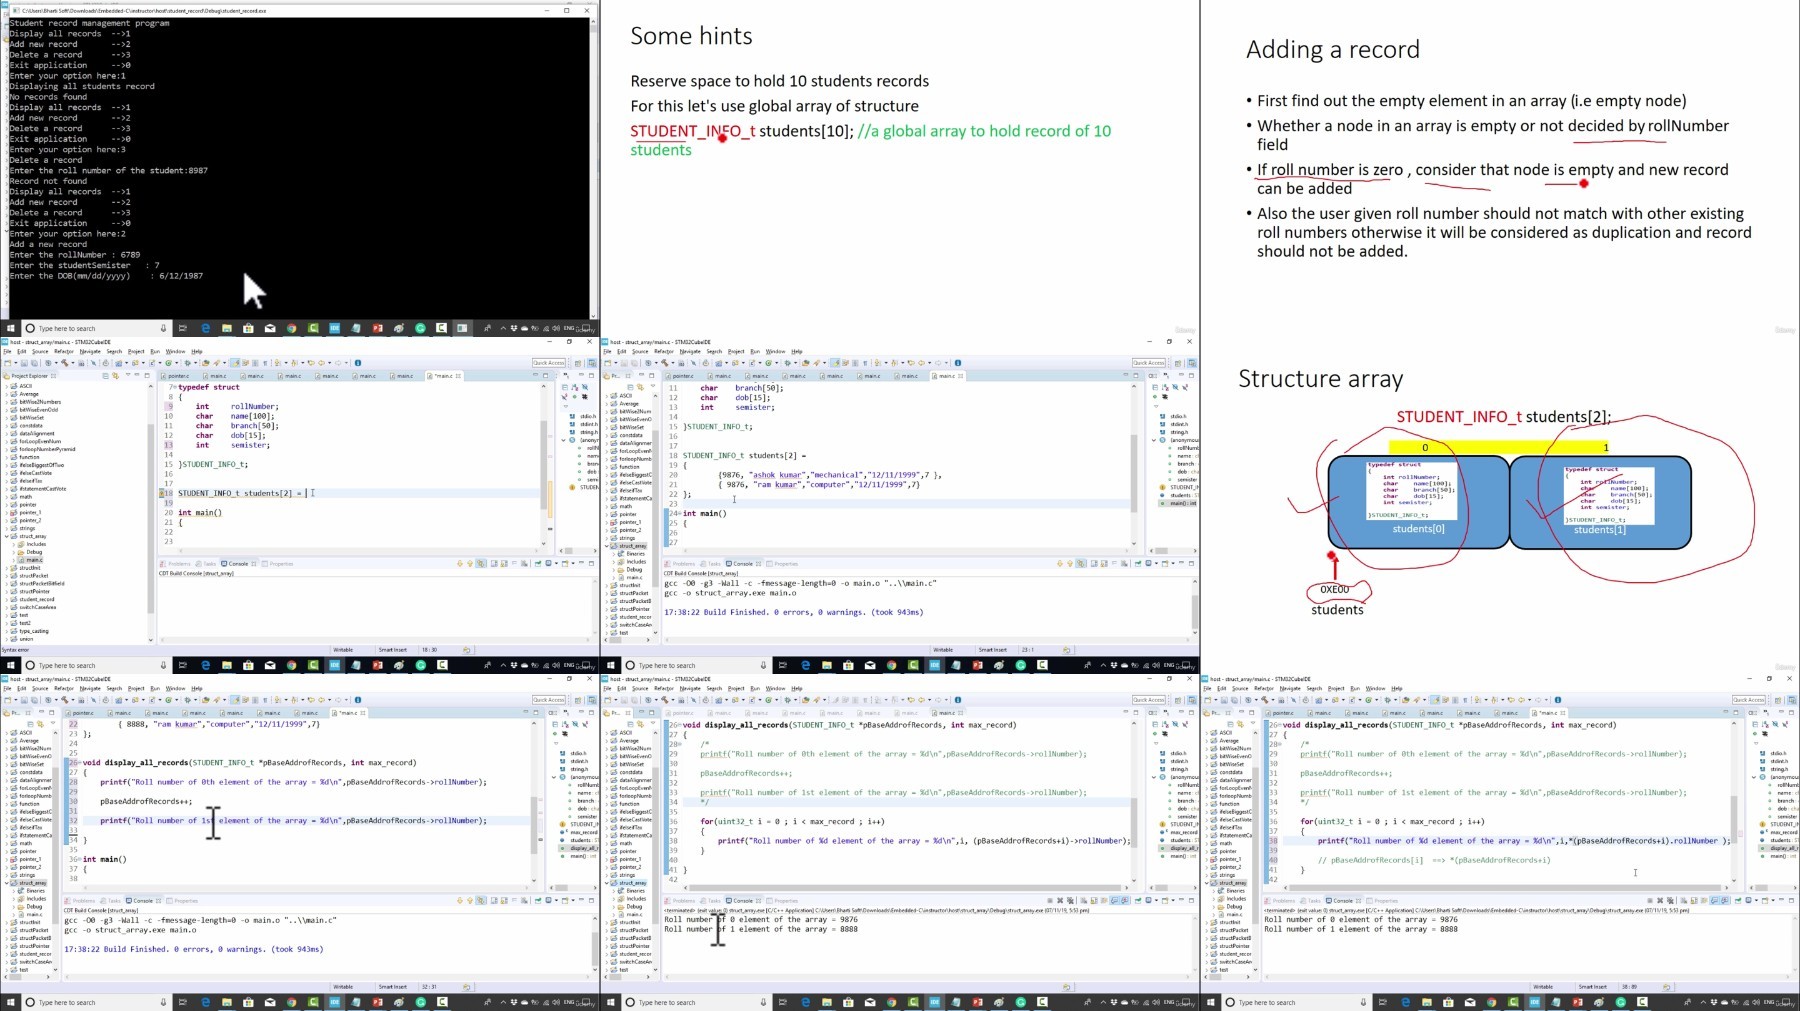This screenshot has width=1800, height=1011.
Task: Open the test2 project in Project Explorer
Action: pos(26,623)
